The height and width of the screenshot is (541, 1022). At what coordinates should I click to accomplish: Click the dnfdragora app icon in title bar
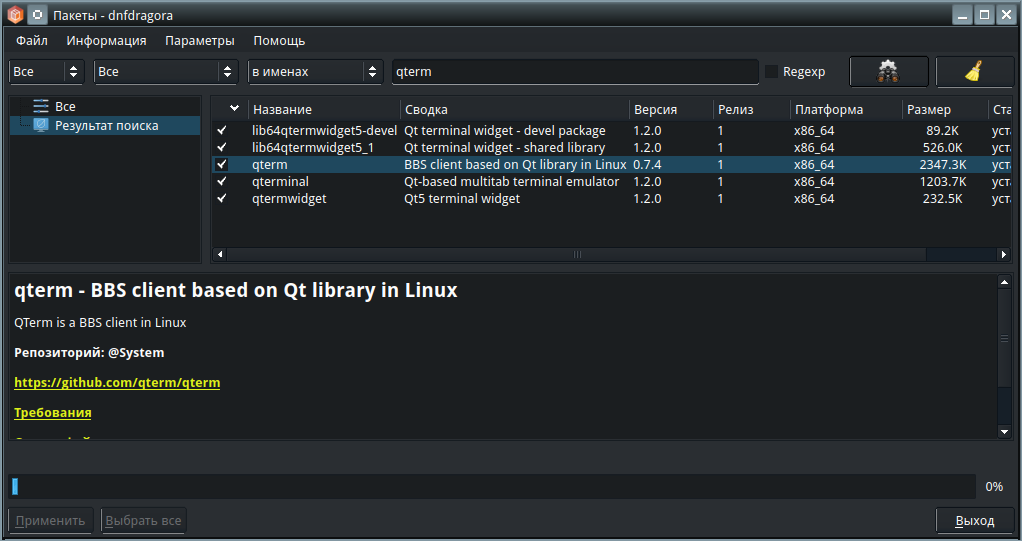(x=15, y=14)
